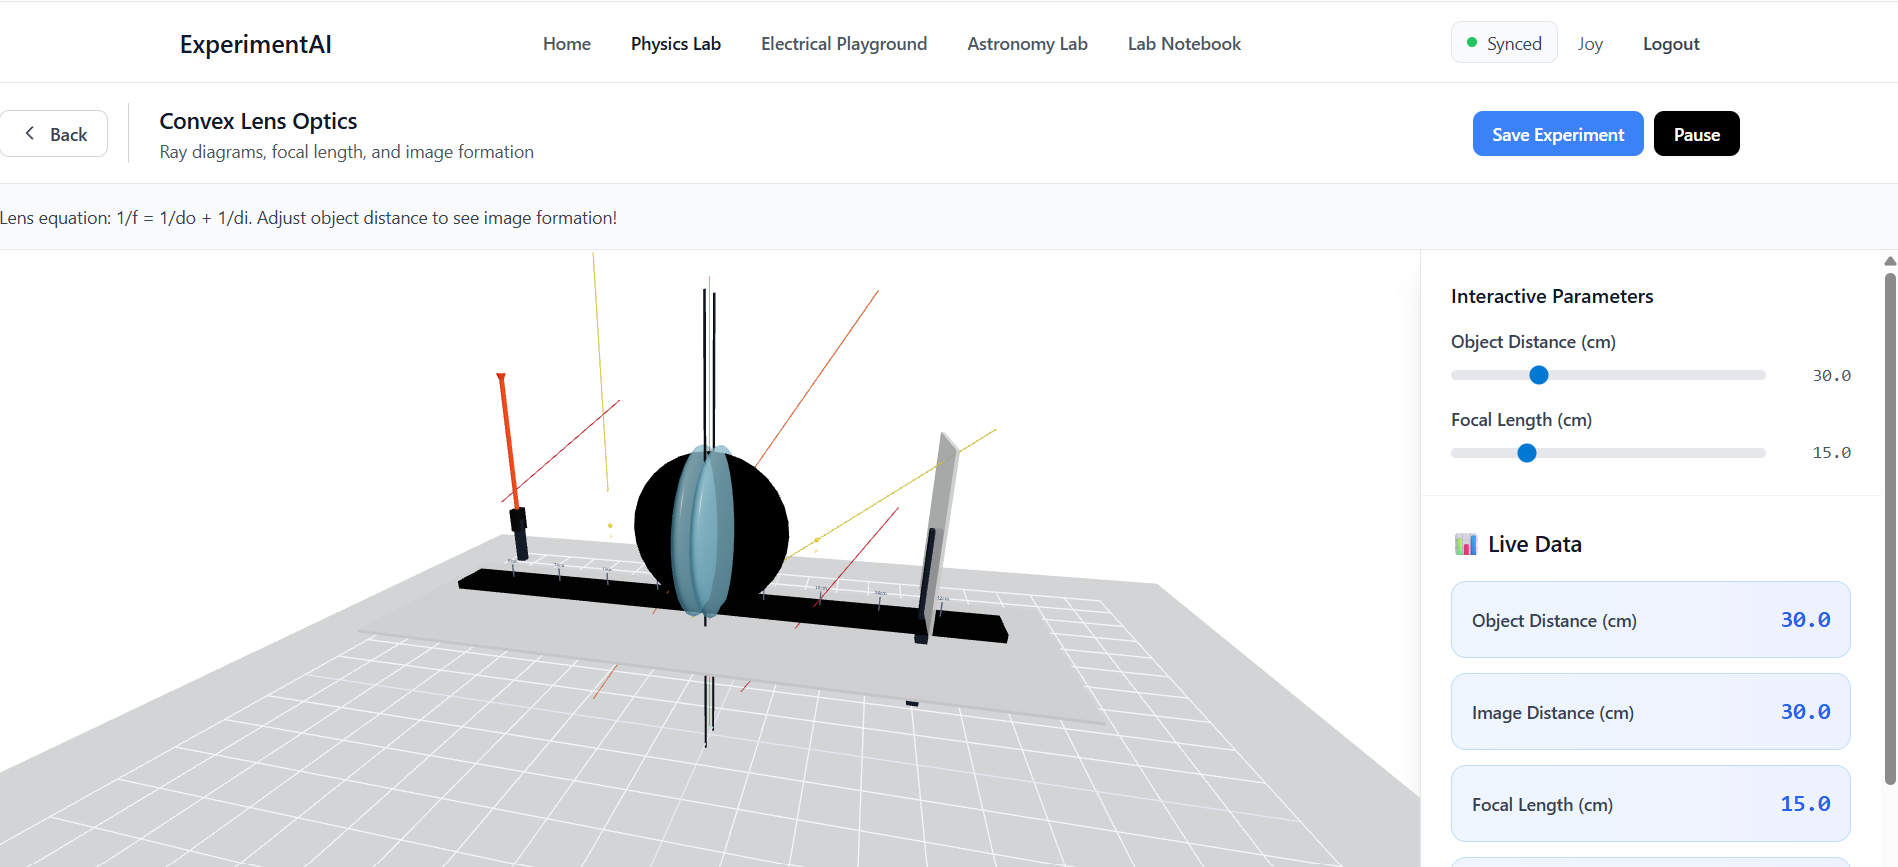Select the Focal Length live data card
Image resolution: width=1898 pixels, height=867 pixels.
tap(1651, 804)
